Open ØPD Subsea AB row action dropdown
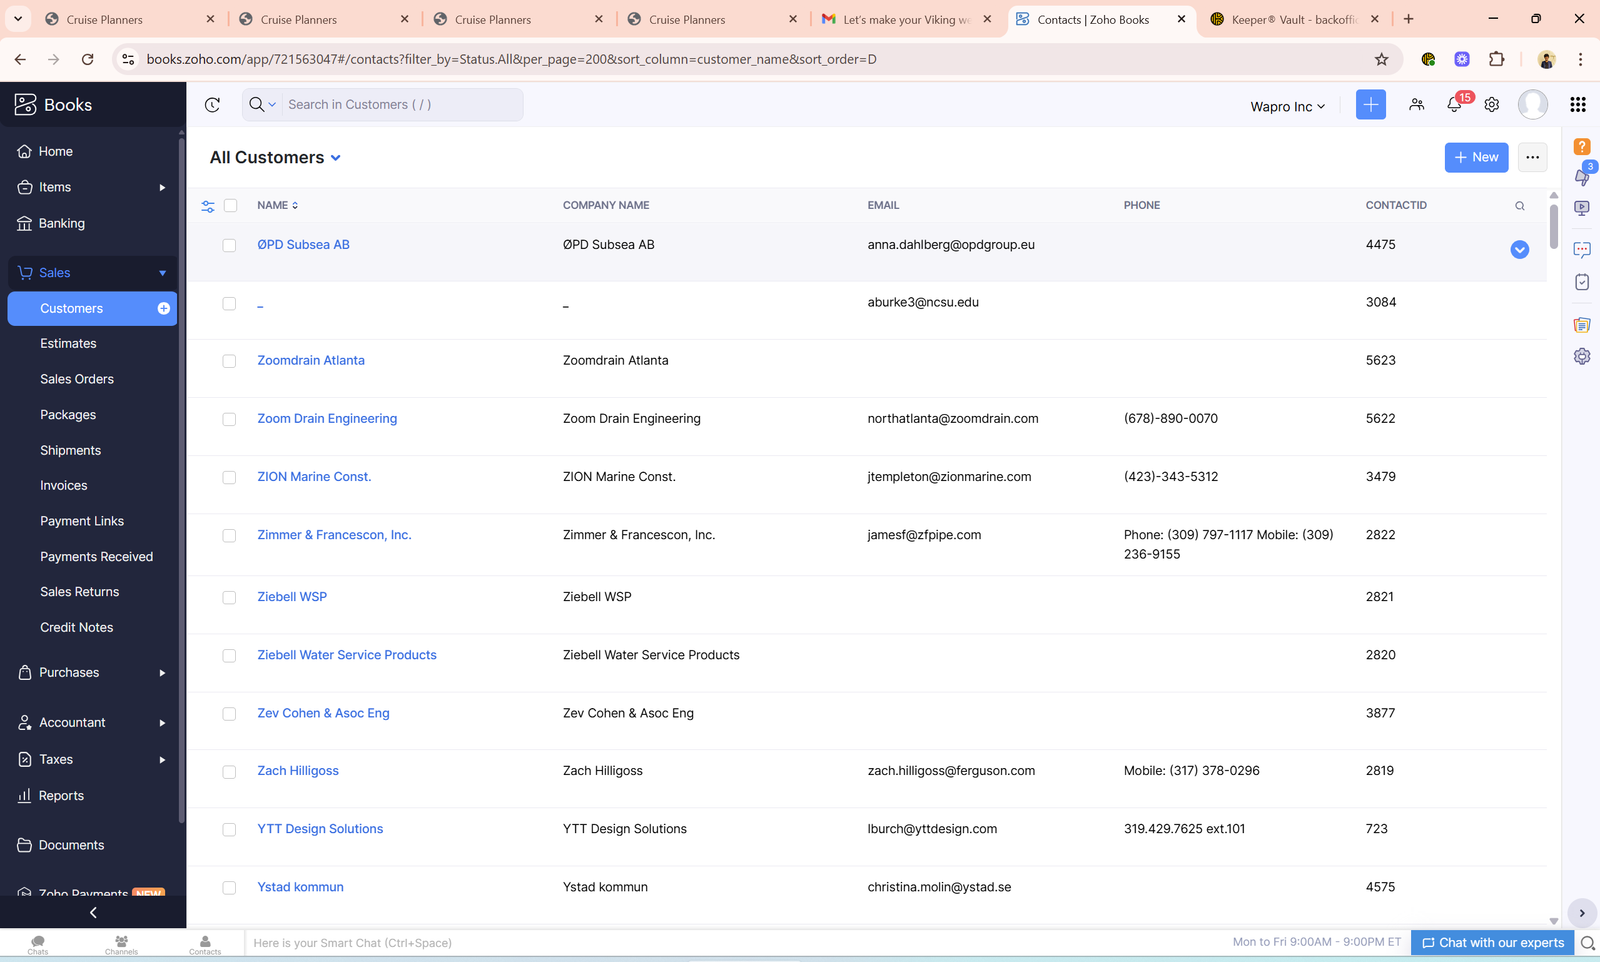Viewport: 1600px width, 962px height. click(1520, 250)
